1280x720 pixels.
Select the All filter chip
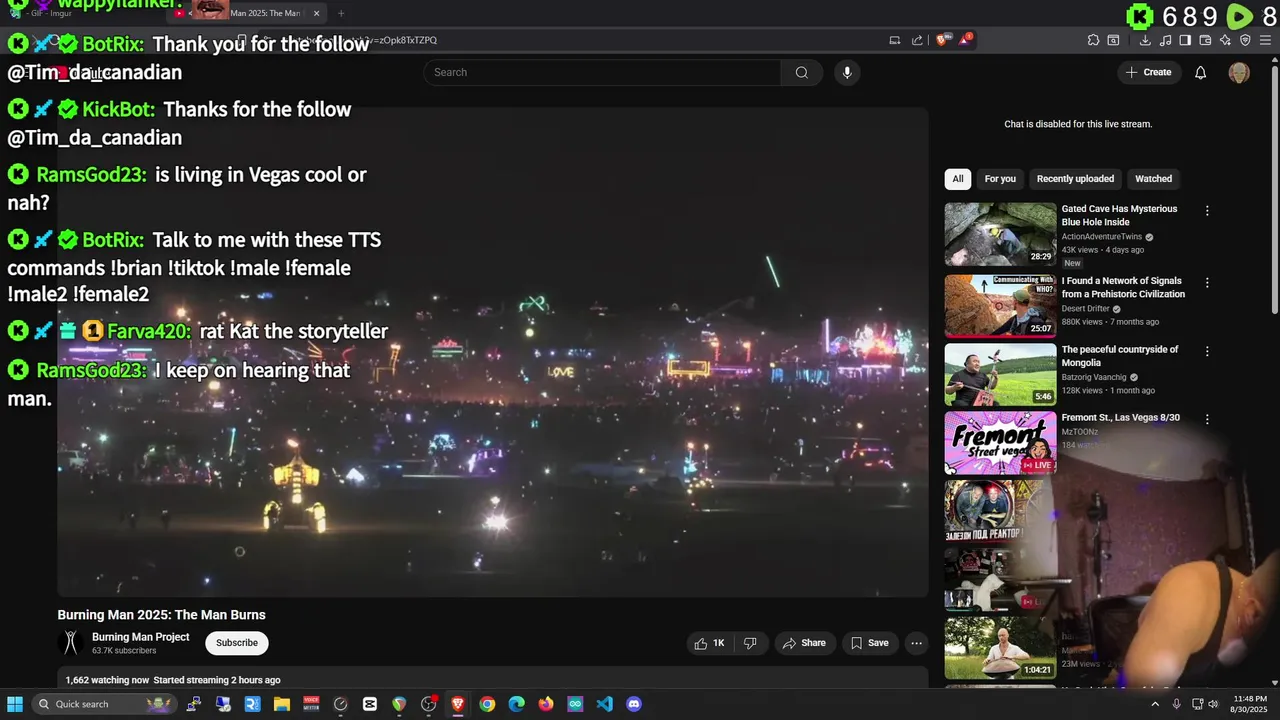pyautogui.click(x=958, y=179)
